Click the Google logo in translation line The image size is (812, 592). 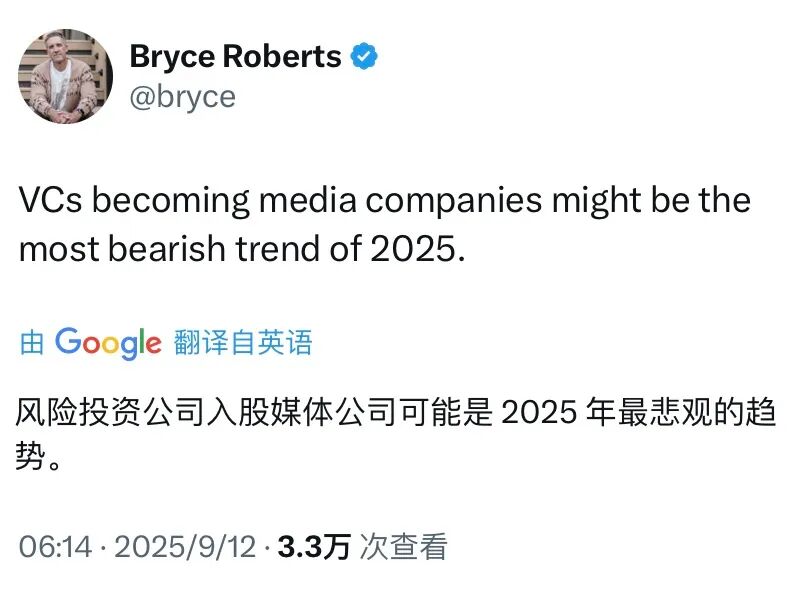pyautogui.click(x=108, y=343)
